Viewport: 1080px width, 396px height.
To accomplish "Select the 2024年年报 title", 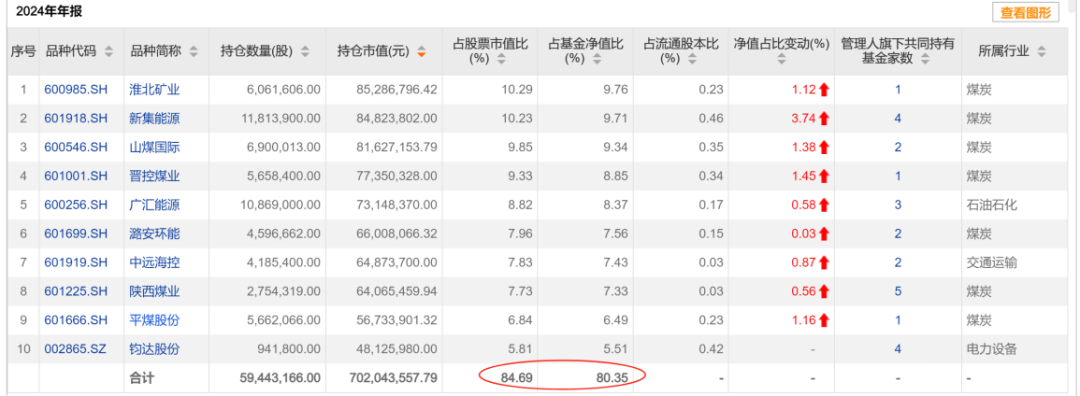I will [50, 12].
